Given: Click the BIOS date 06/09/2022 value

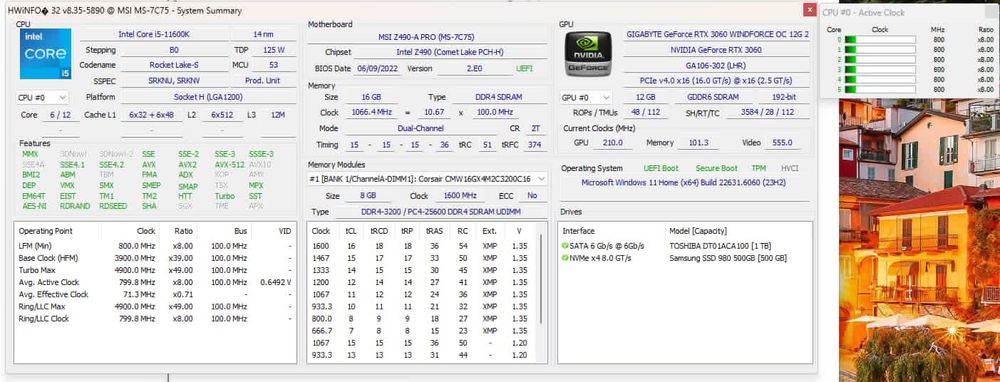Looking at the screenshot, I should pos(378,68).
